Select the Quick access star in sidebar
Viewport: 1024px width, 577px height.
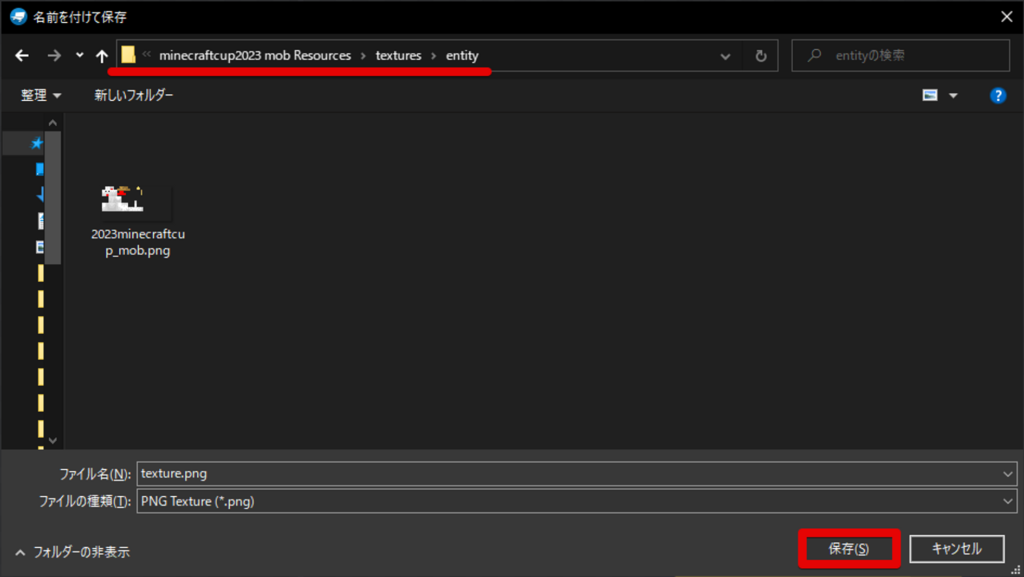click(x=37, y=143)
